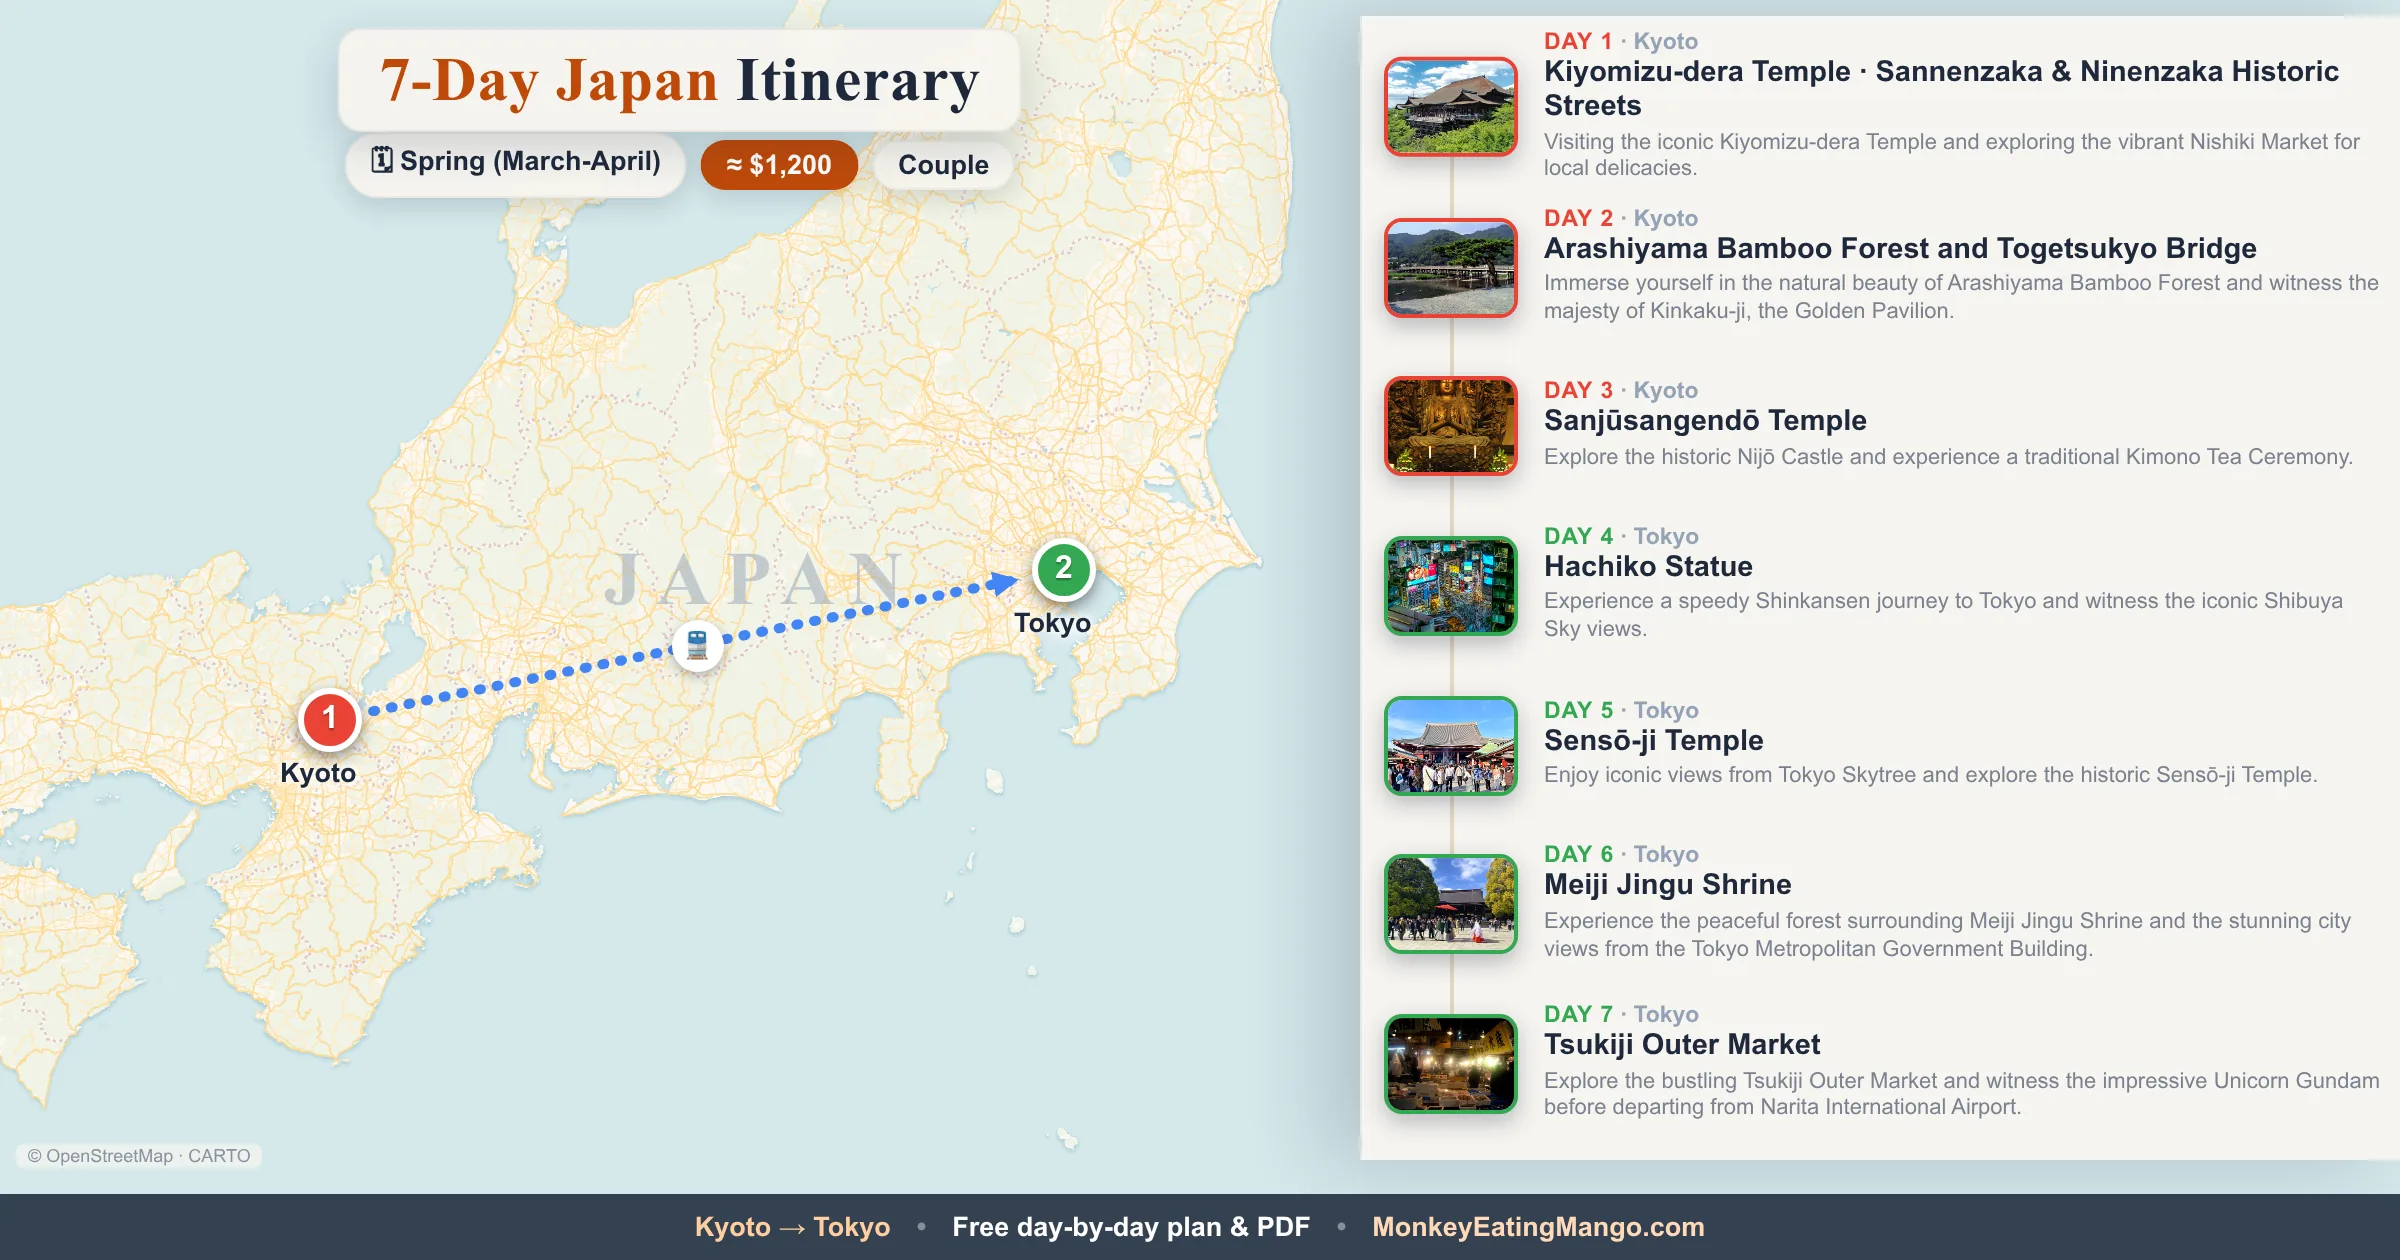Viewport: 2400px width, 1260px height.
Task: Click the Hachiko Statue heading
Action: (x=1648, y=566)
